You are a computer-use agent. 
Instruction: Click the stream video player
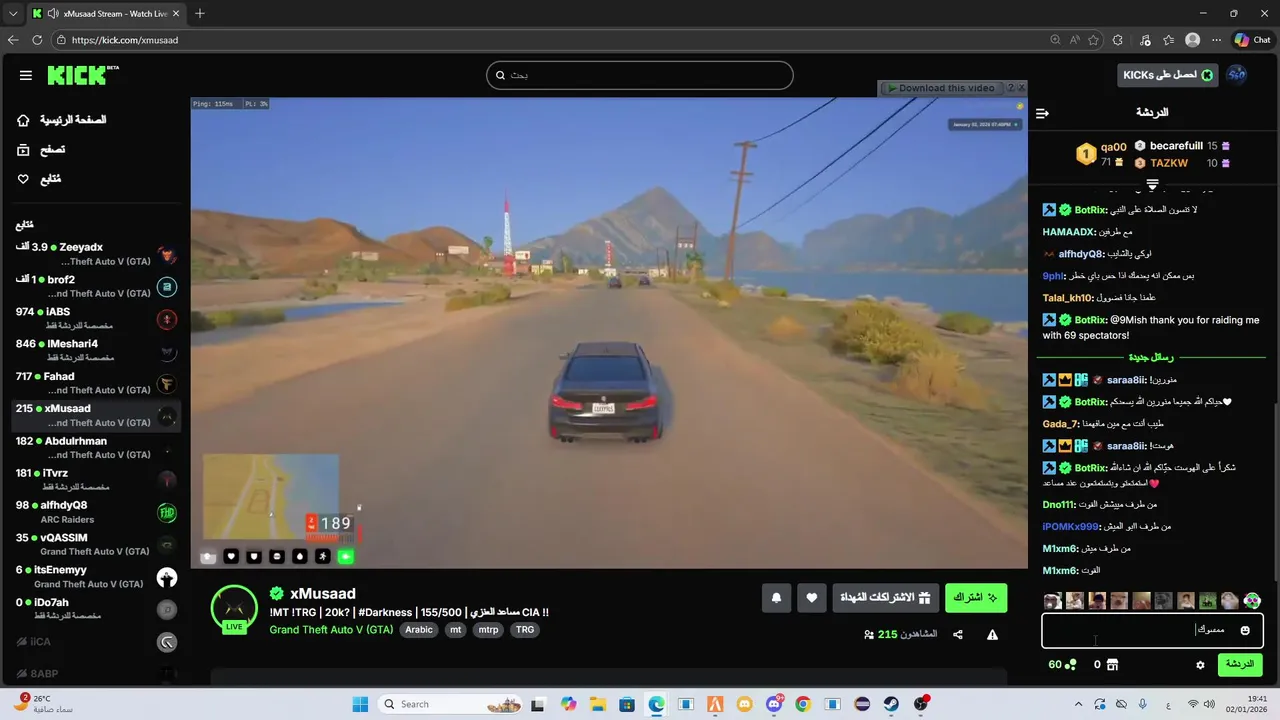(609, 333)
